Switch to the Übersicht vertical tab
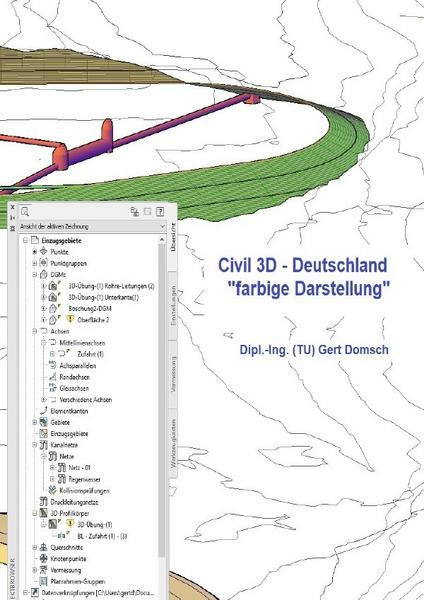This screenshot has height=600, width=424. click(x=173, y=237)
